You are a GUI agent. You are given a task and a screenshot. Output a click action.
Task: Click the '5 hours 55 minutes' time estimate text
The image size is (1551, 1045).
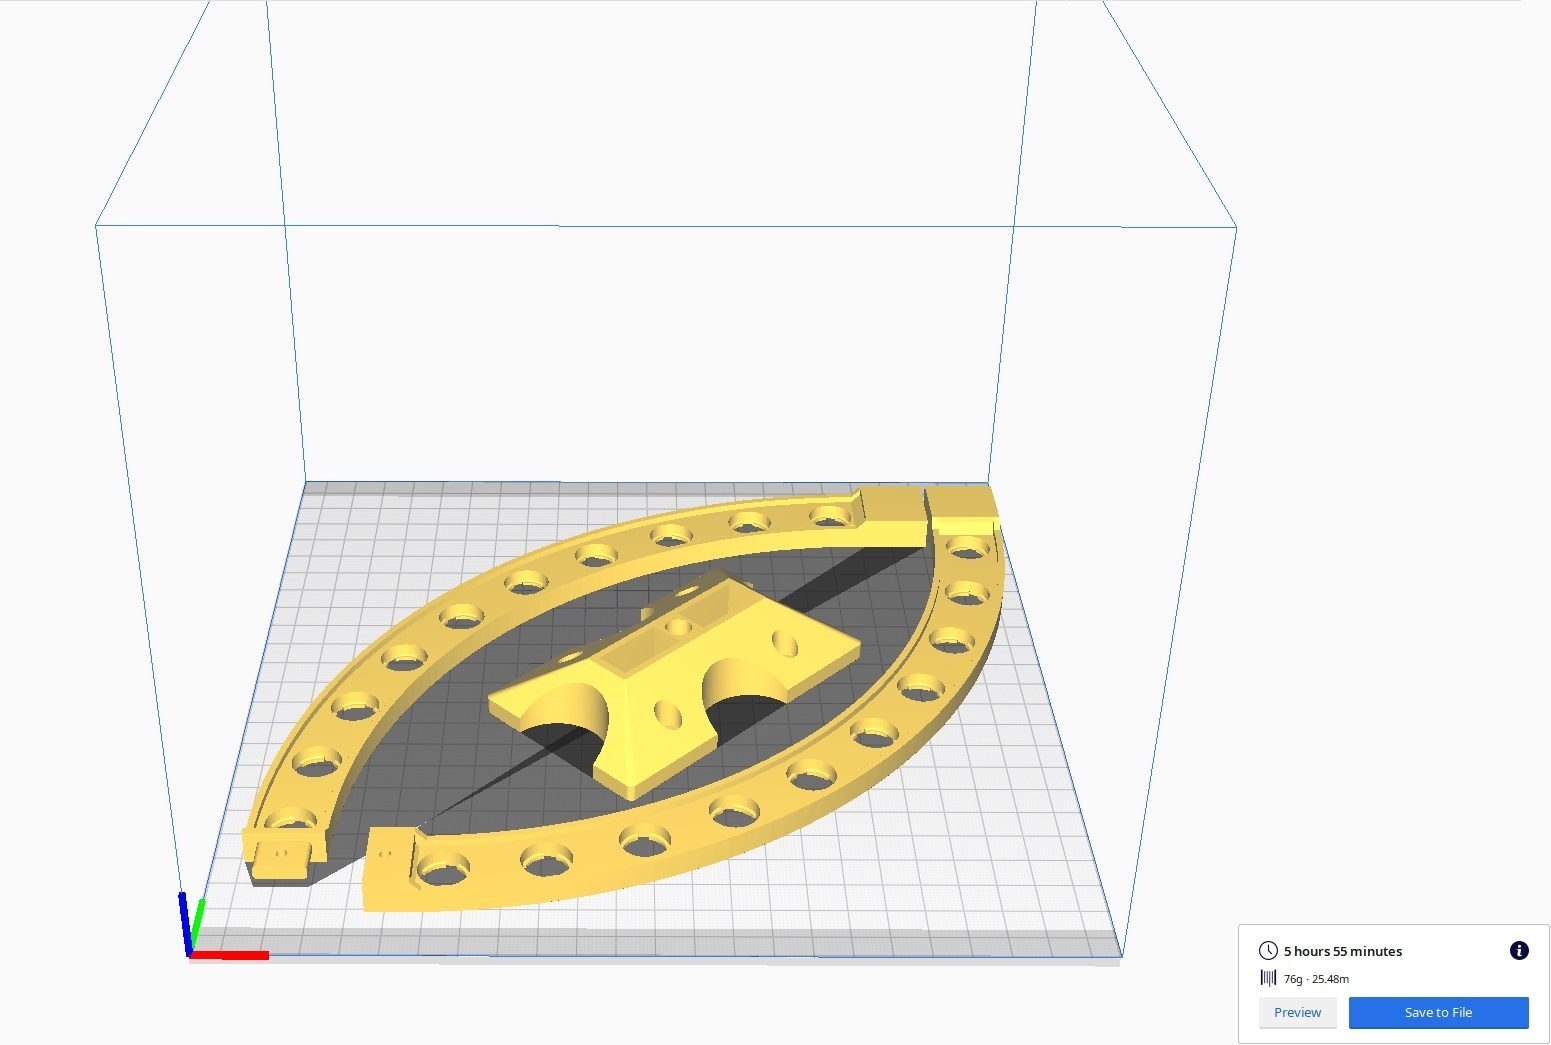pyautogui.click(x=1343, y=951)
